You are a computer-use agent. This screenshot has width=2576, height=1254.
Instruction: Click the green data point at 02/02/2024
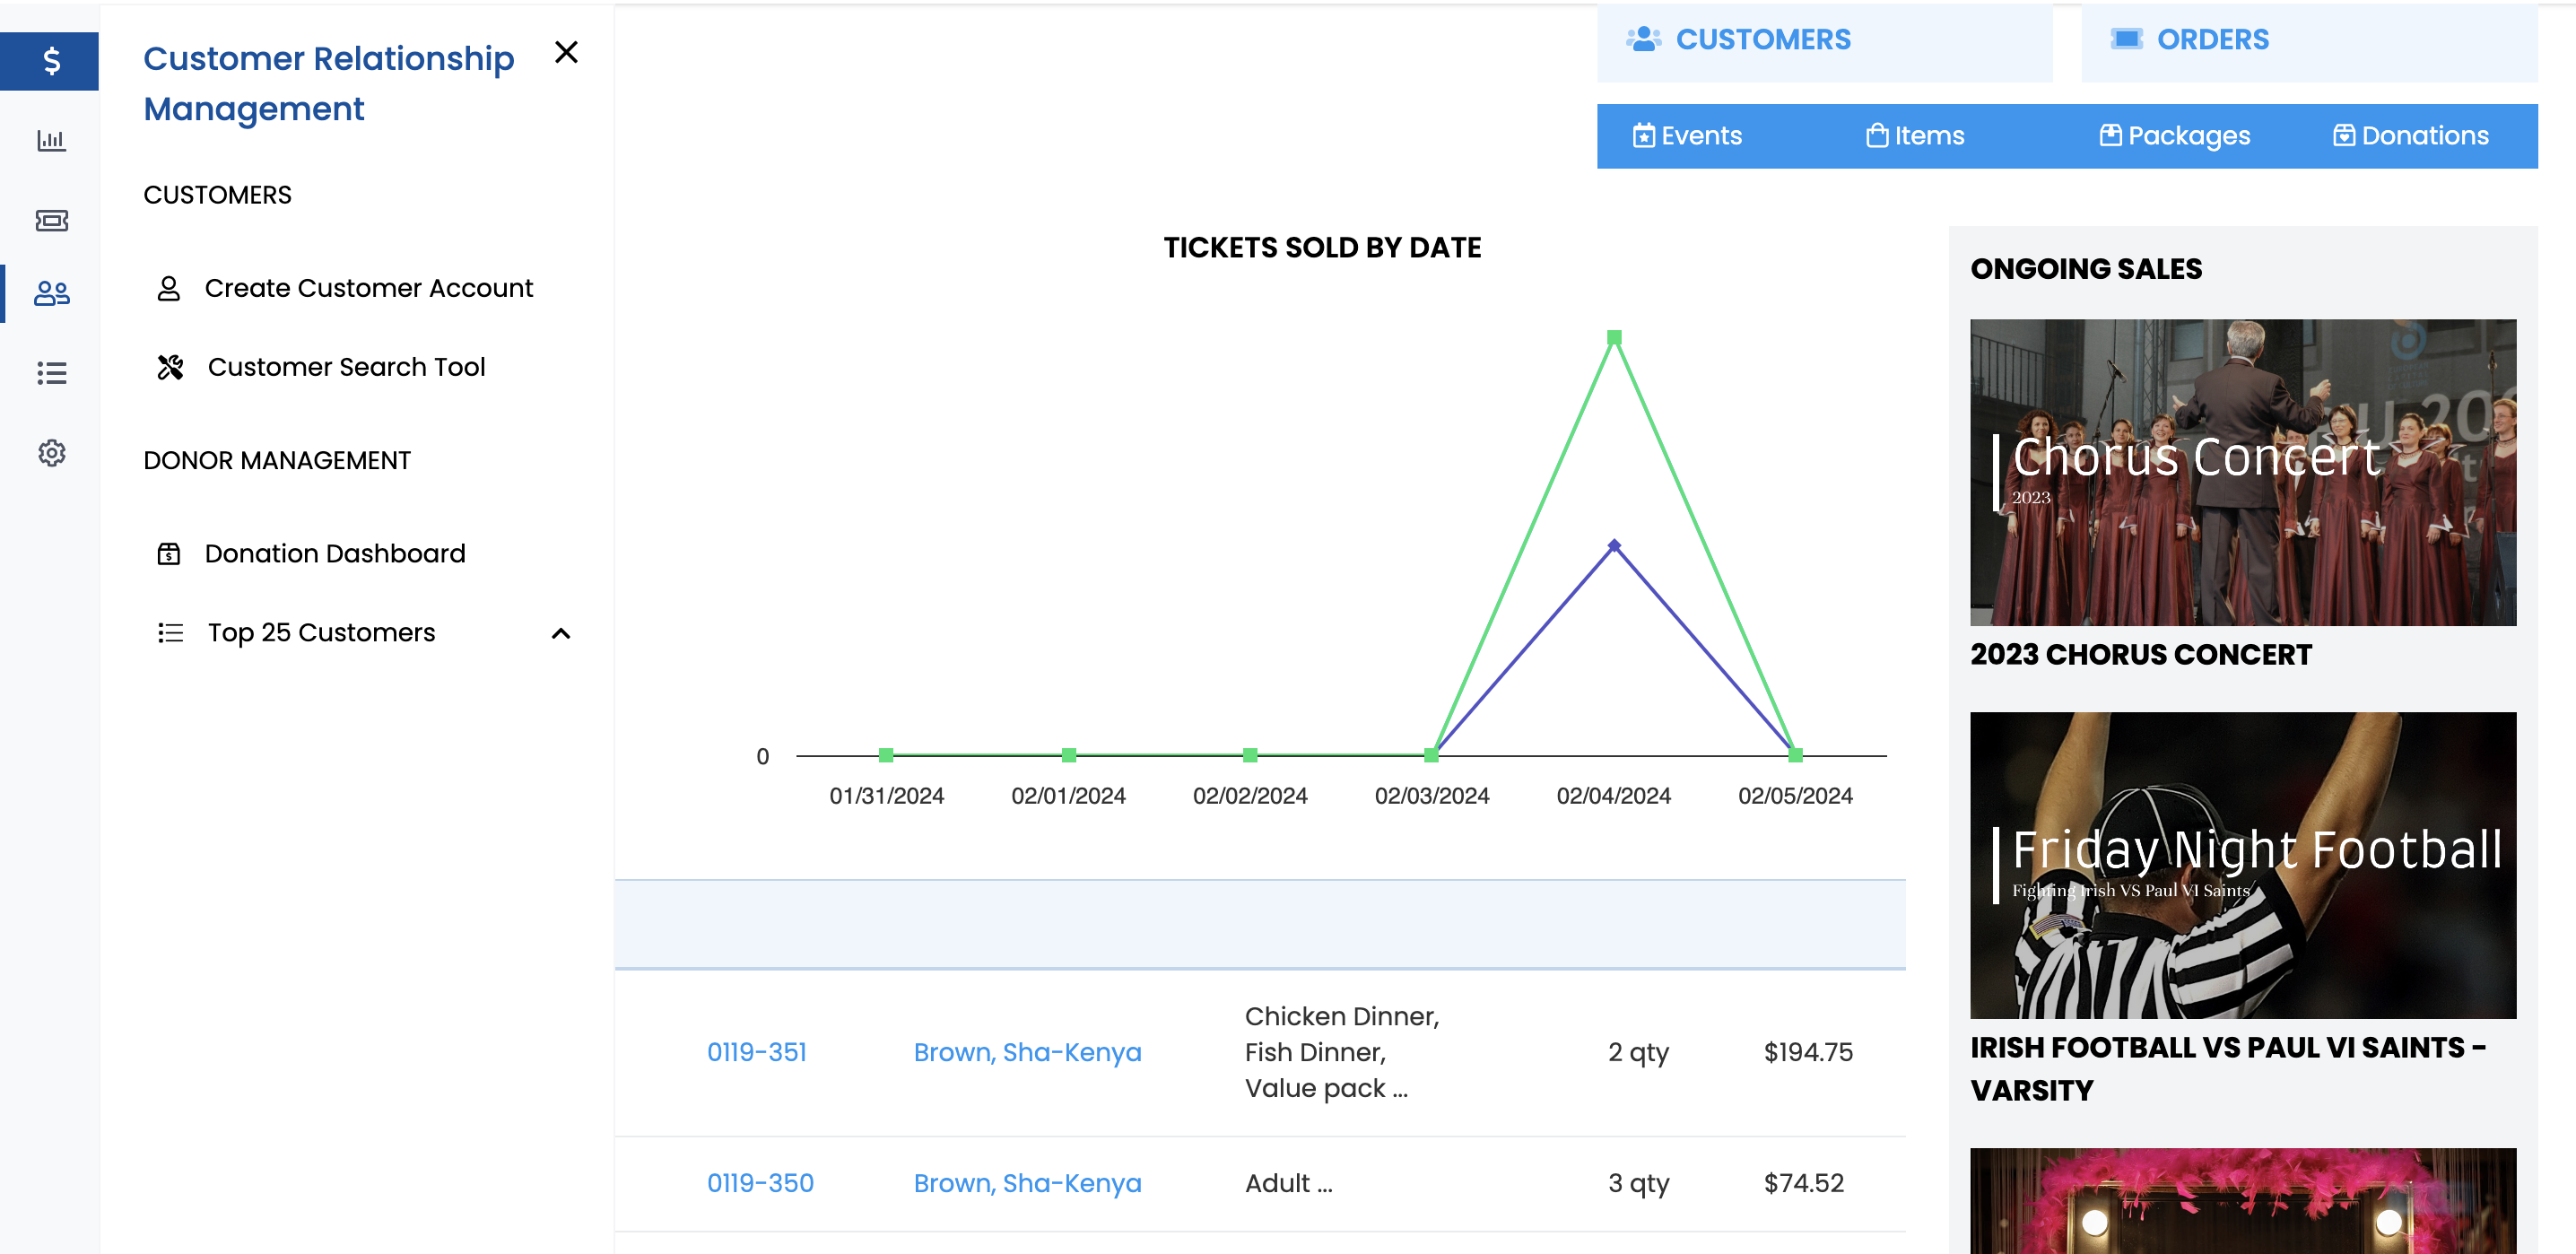(x=1250, y=755)
